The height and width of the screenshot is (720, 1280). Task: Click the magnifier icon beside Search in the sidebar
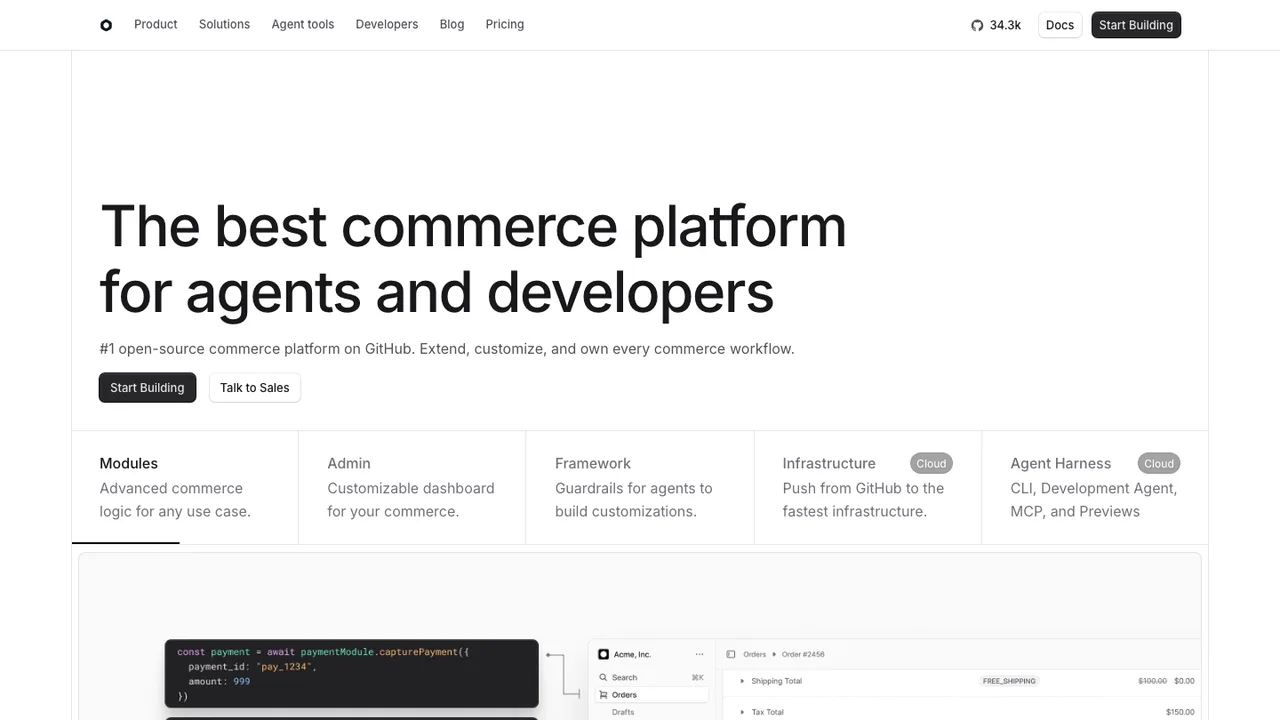tap(603, 677)
